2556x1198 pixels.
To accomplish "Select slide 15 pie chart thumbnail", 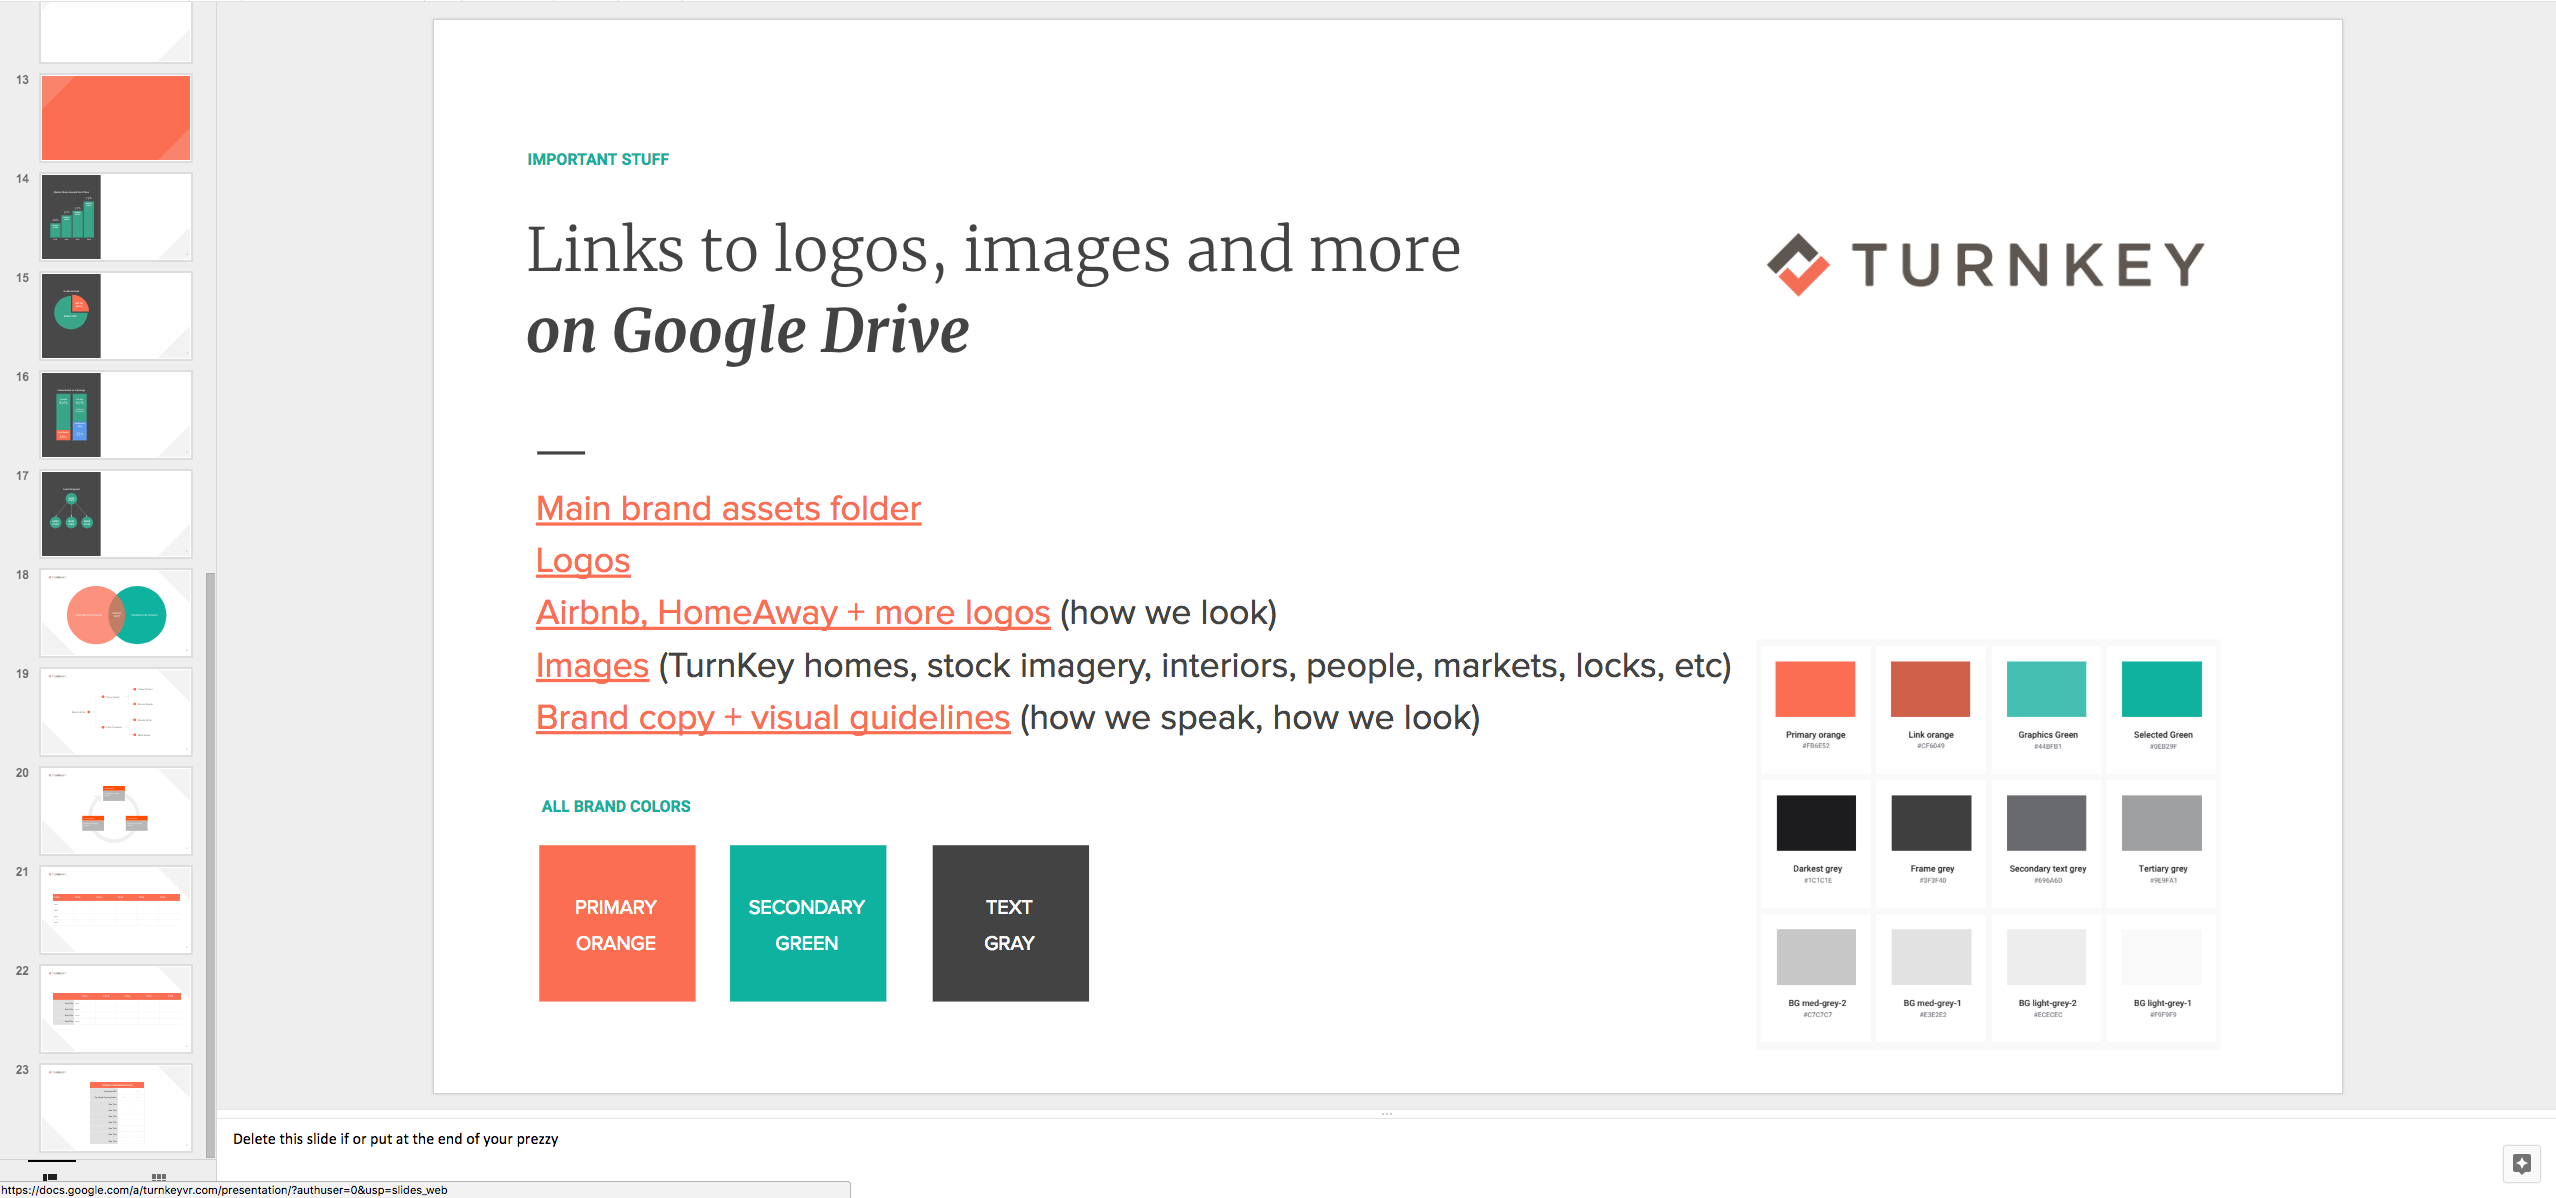I will coord(116,316).
